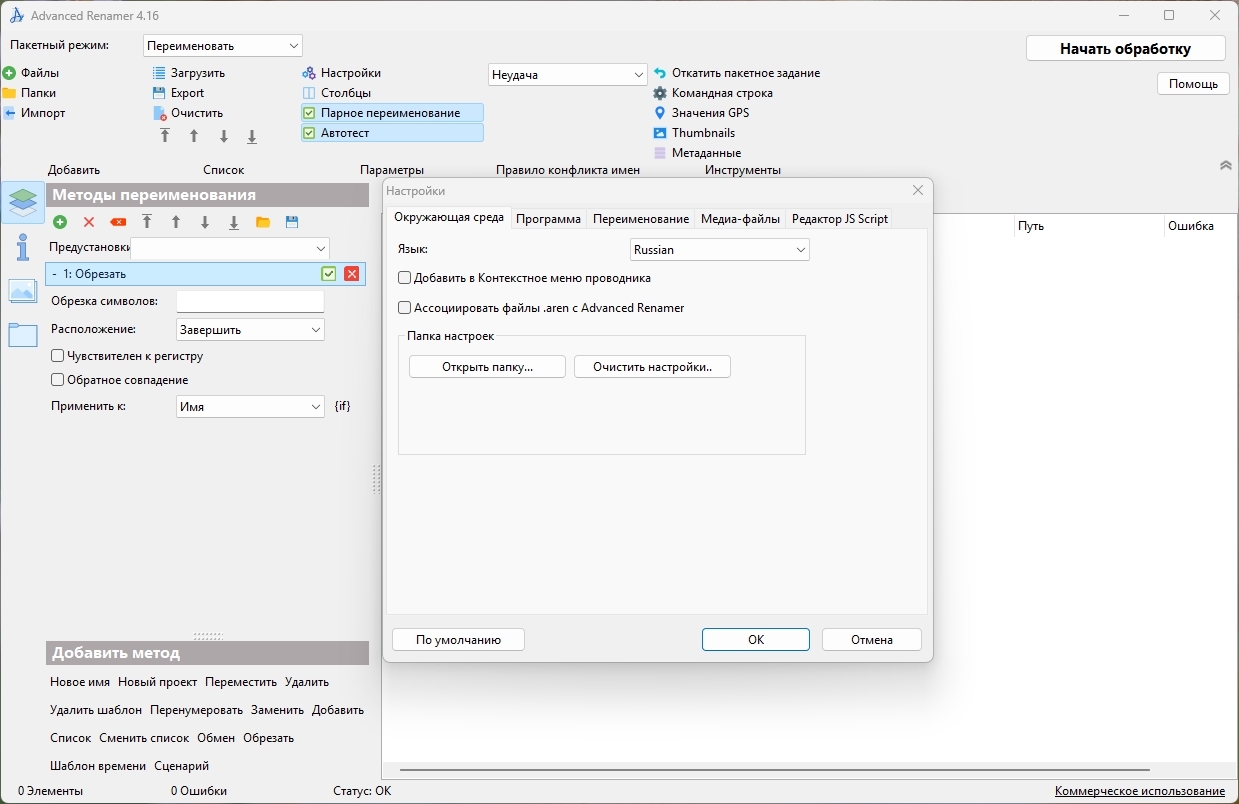The width and height of the screenshot is (1239, 804).
Task: Move item to bottom in Список group
Action: [252, 136]
